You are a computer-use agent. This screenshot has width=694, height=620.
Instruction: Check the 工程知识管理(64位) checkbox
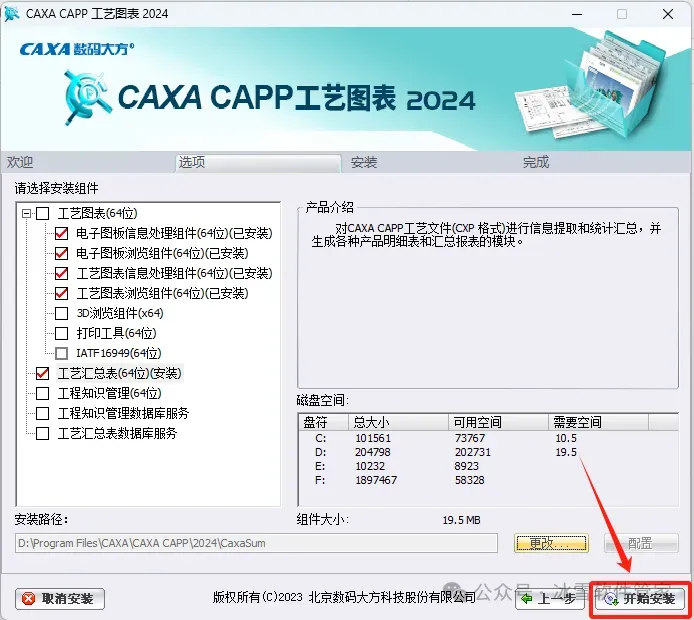coord(42,393)
